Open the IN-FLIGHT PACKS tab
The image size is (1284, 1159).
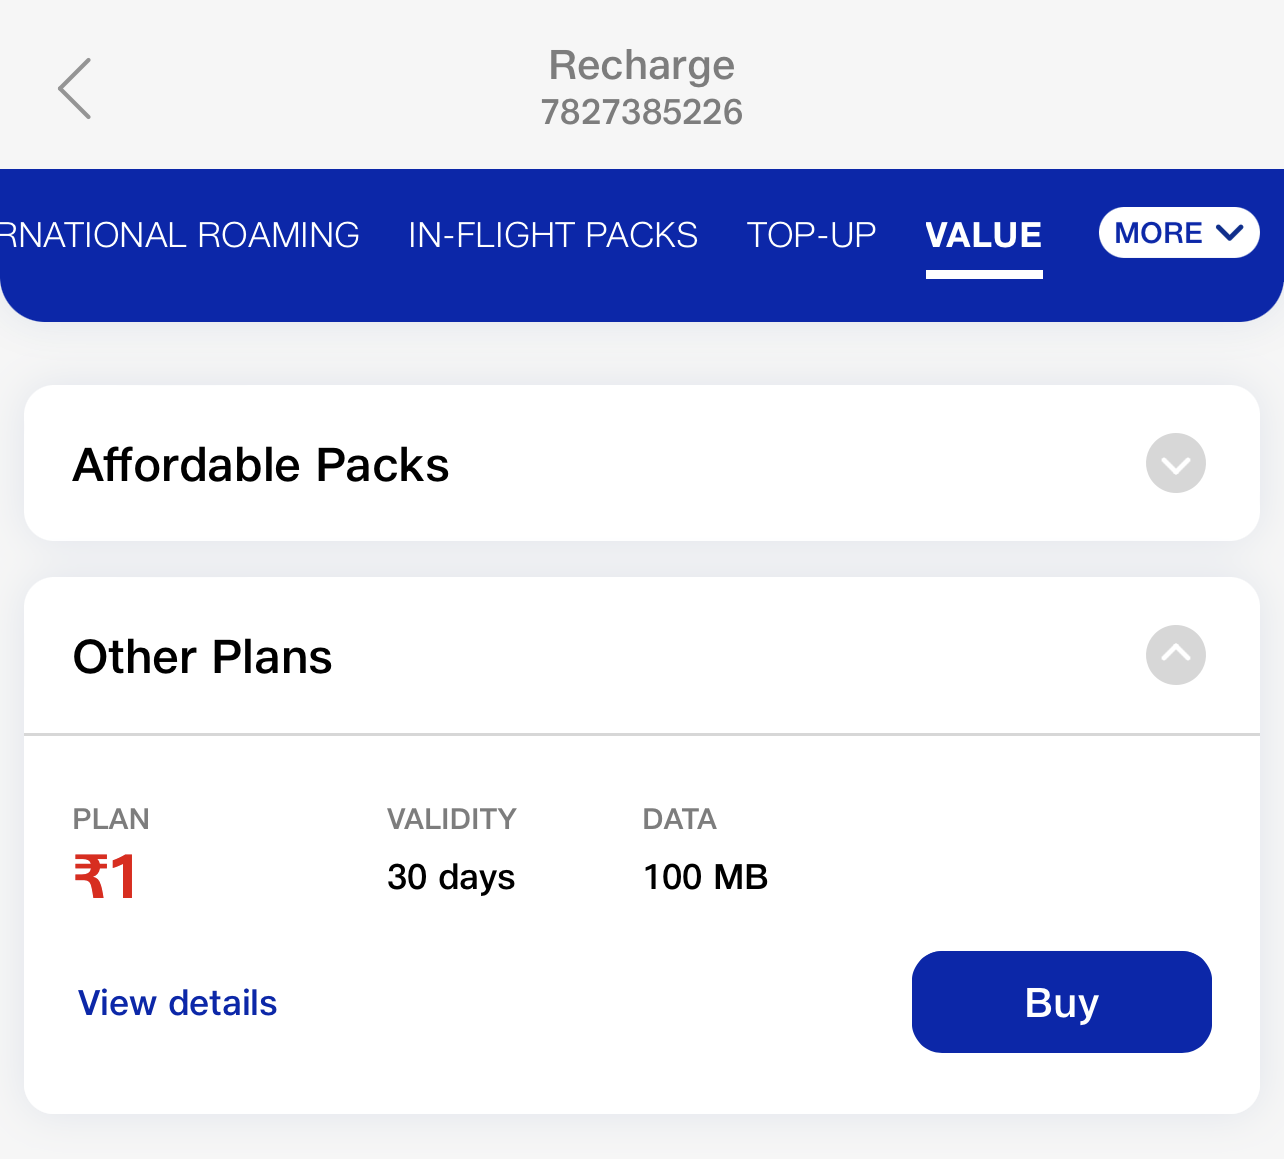(x=552, y=234)
